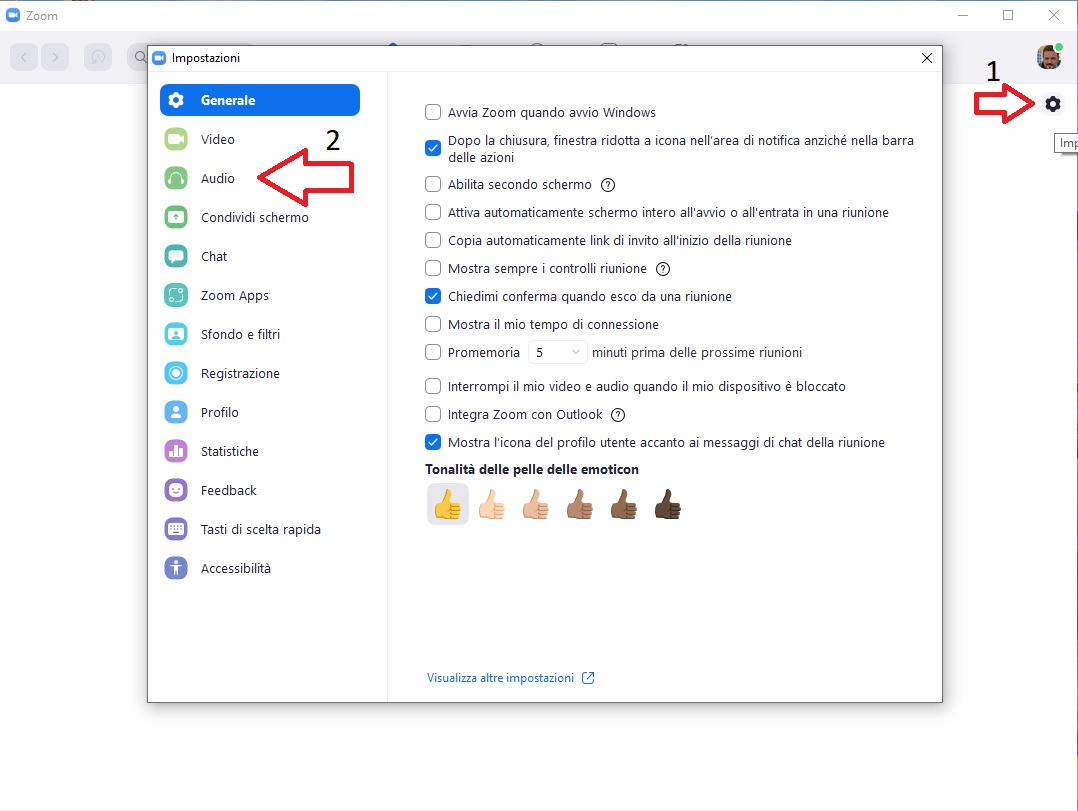Open help icon next to Abilita secondo schermo
Viewport: 1078px width, 811px height.
(607, 185)
